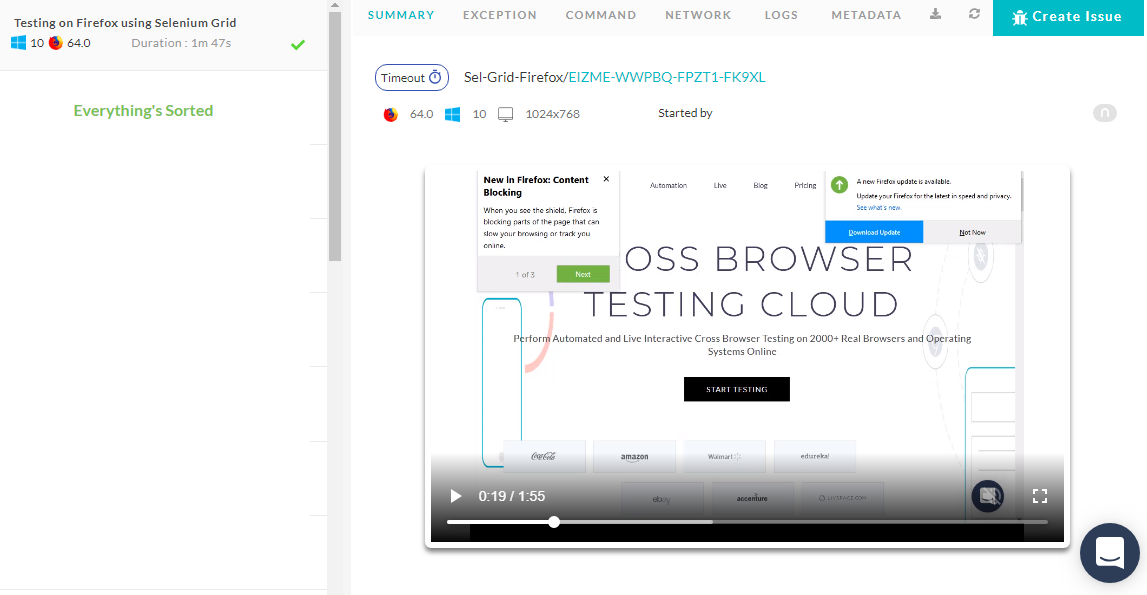This screenshot has height=595, width=1147.
Task: Open the NETWORK tab
Action: [x=698, y=15]
